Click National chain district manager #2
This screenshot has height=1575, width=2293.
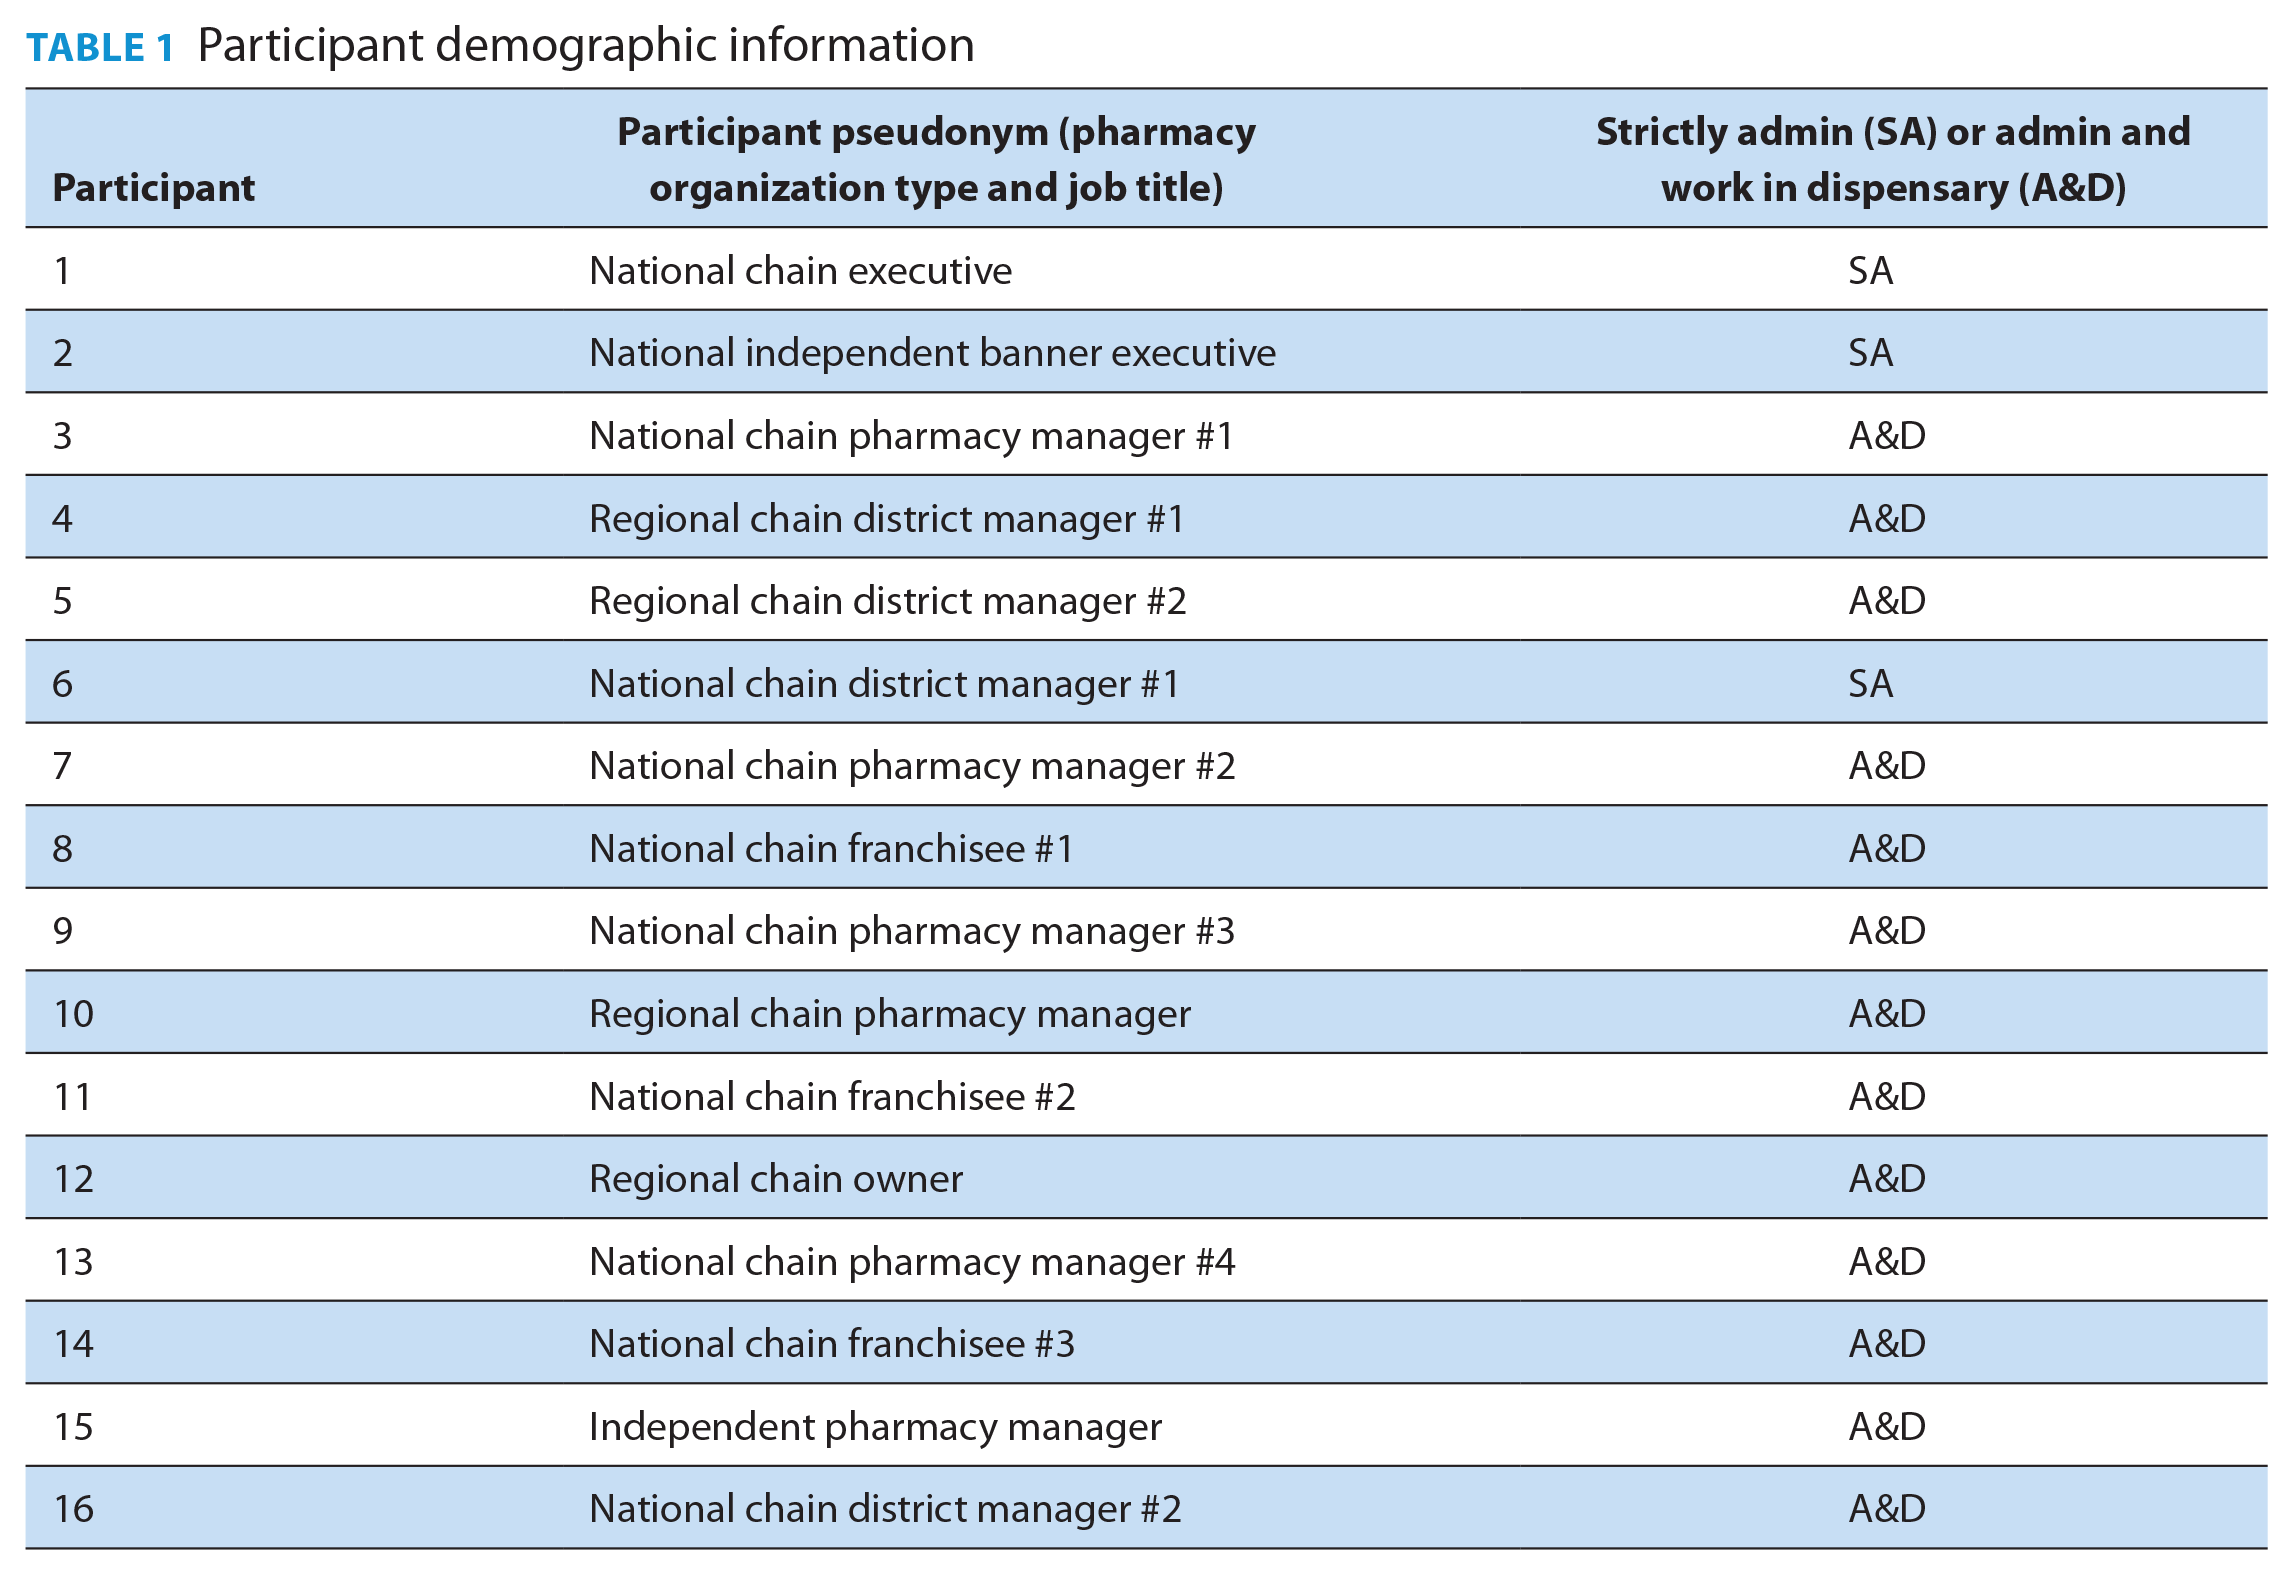(885, 1508)
